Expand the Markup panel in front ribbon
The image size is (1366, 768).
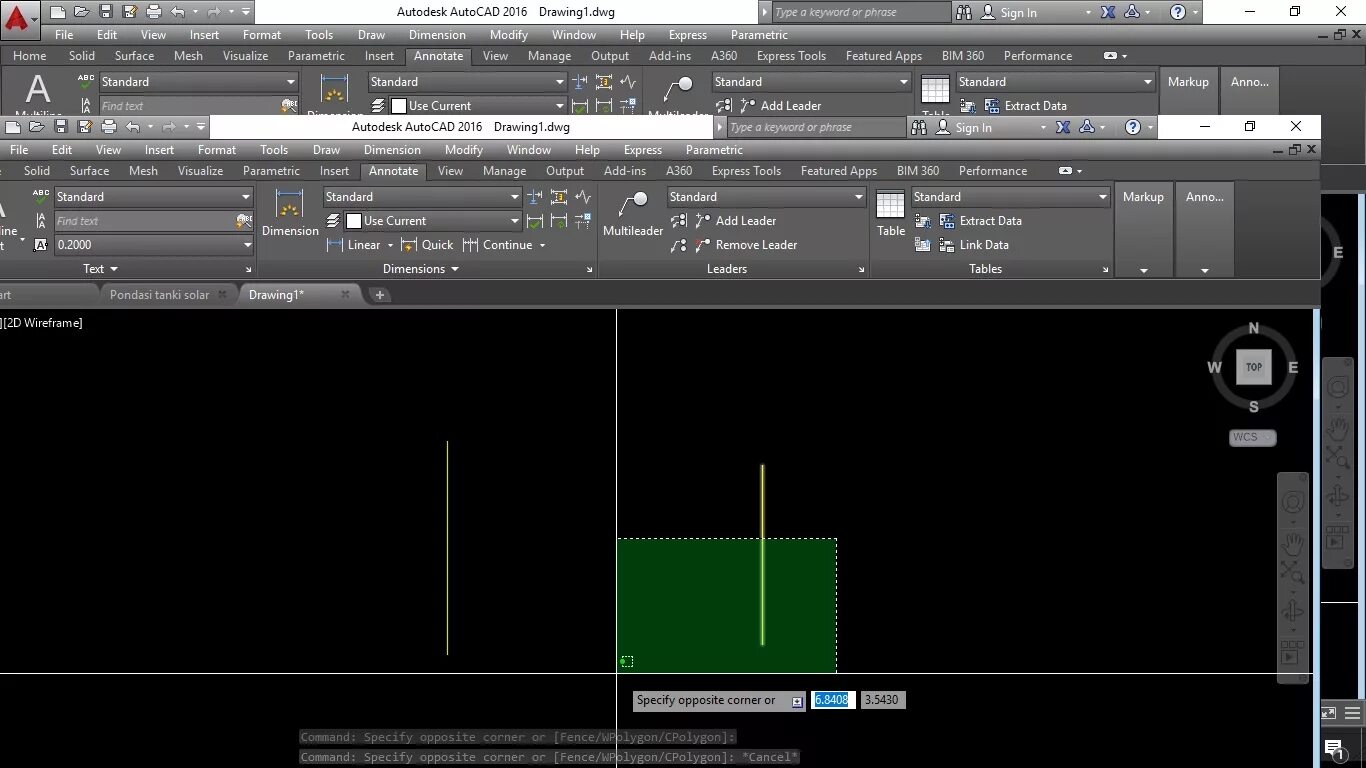(x=1143, y=271)
